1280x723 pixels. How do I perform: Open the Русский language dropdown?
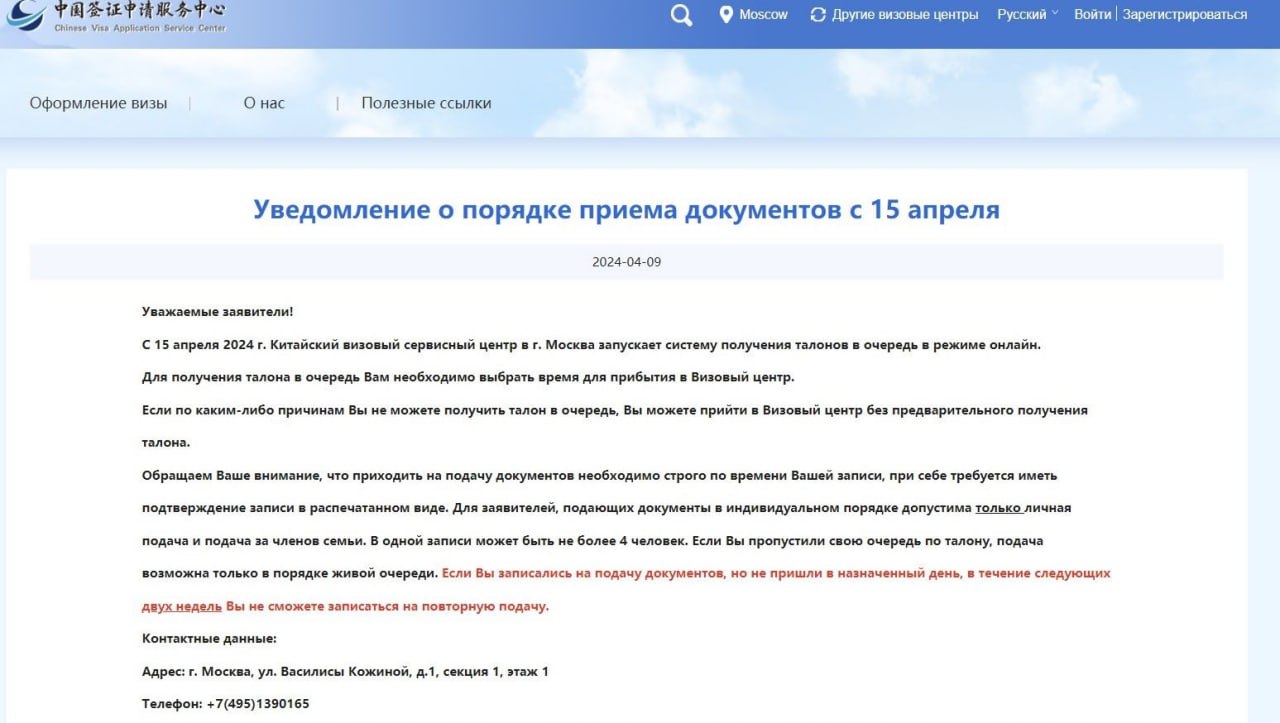point(1021,15)
